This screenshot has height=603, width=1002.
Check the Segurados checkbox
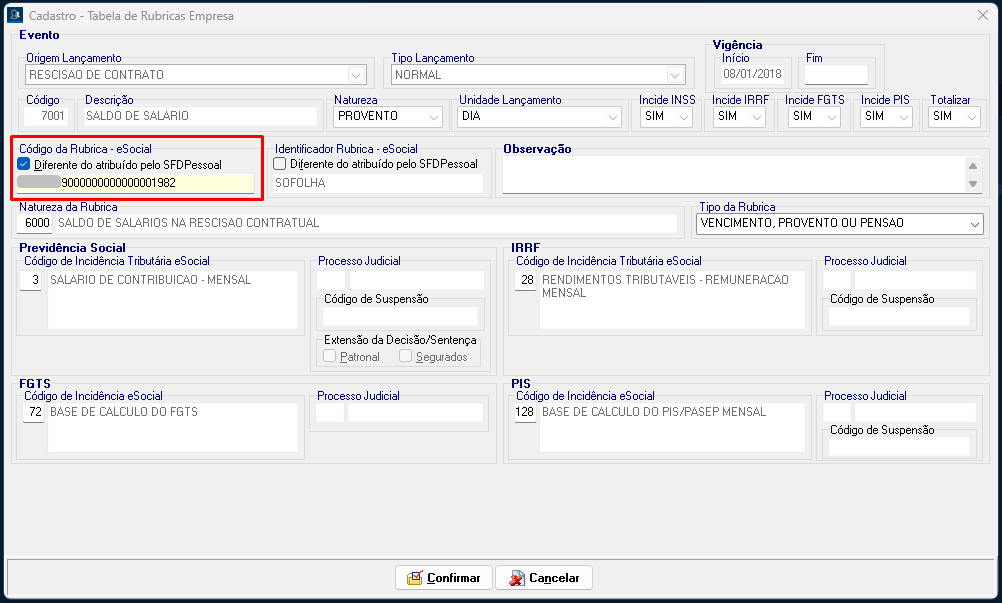coord(406,357)
